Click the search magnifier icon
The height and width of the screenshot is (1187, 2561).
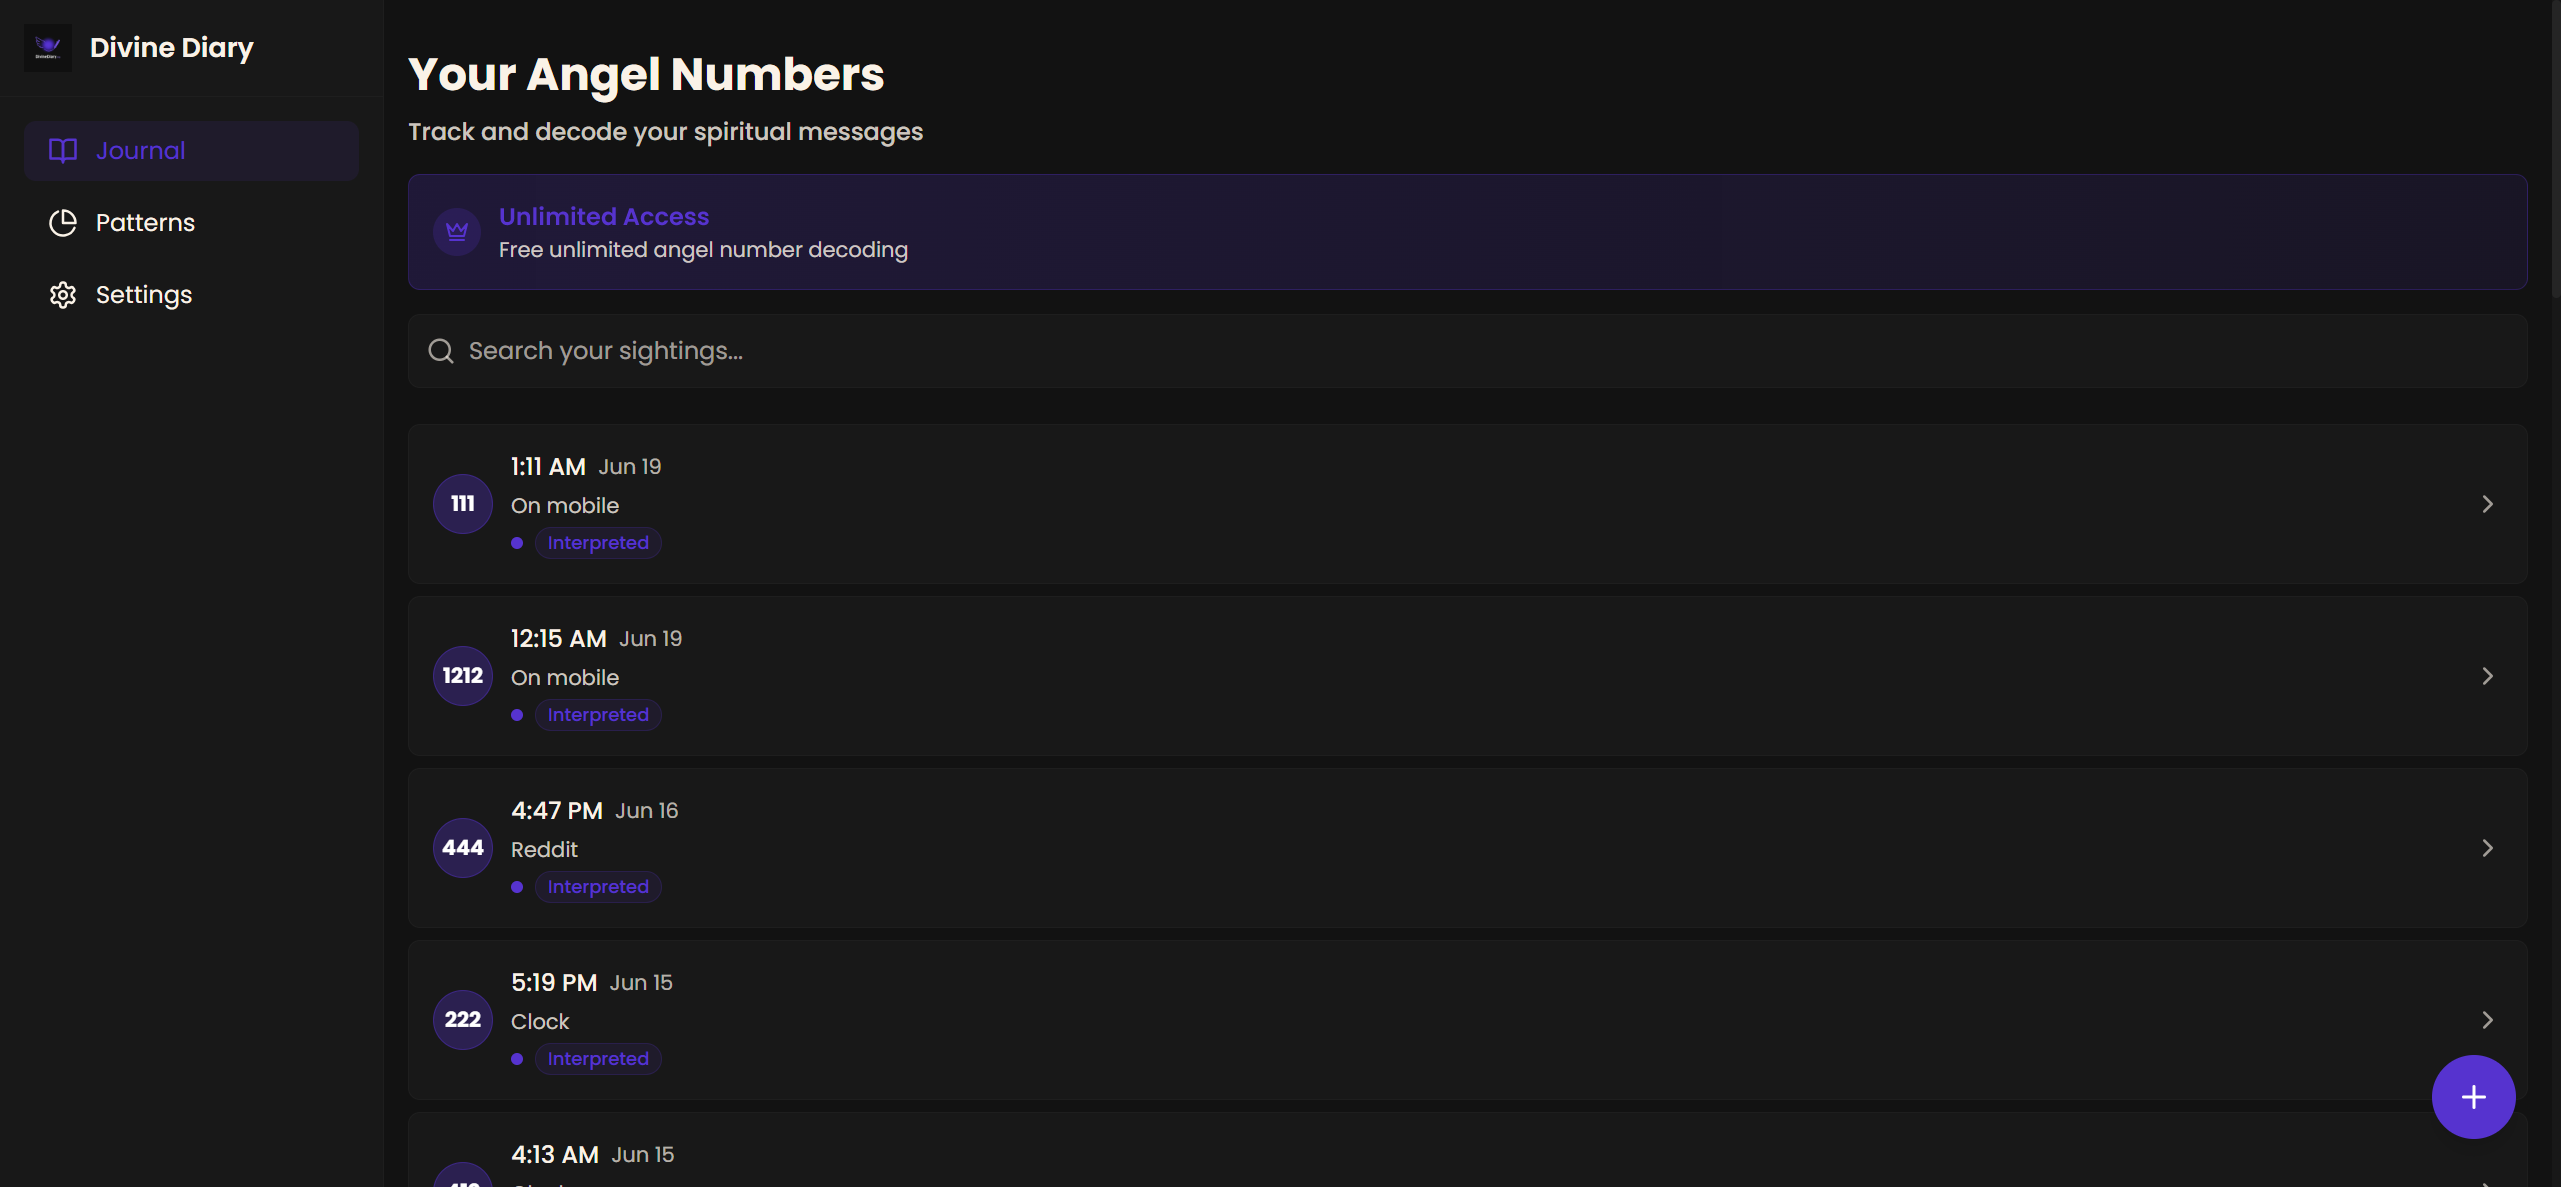441,351
